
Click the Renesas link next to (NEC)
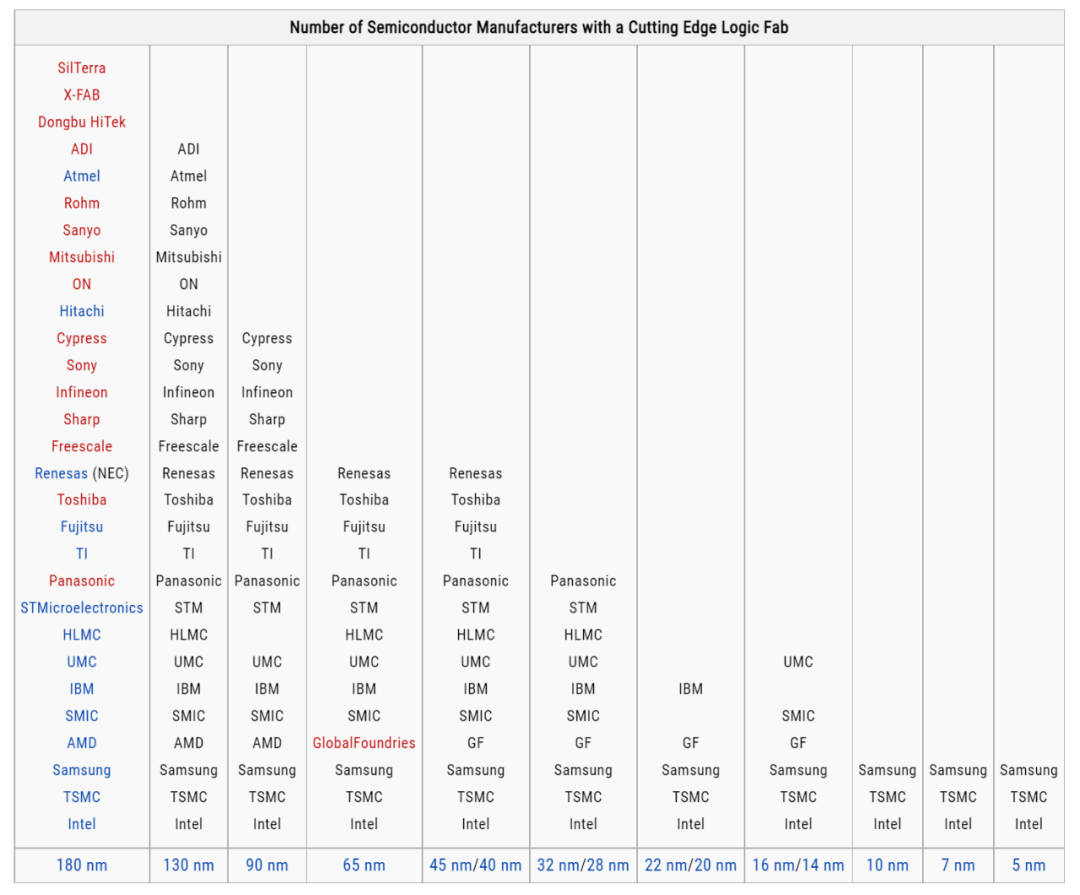coord(61,473)
